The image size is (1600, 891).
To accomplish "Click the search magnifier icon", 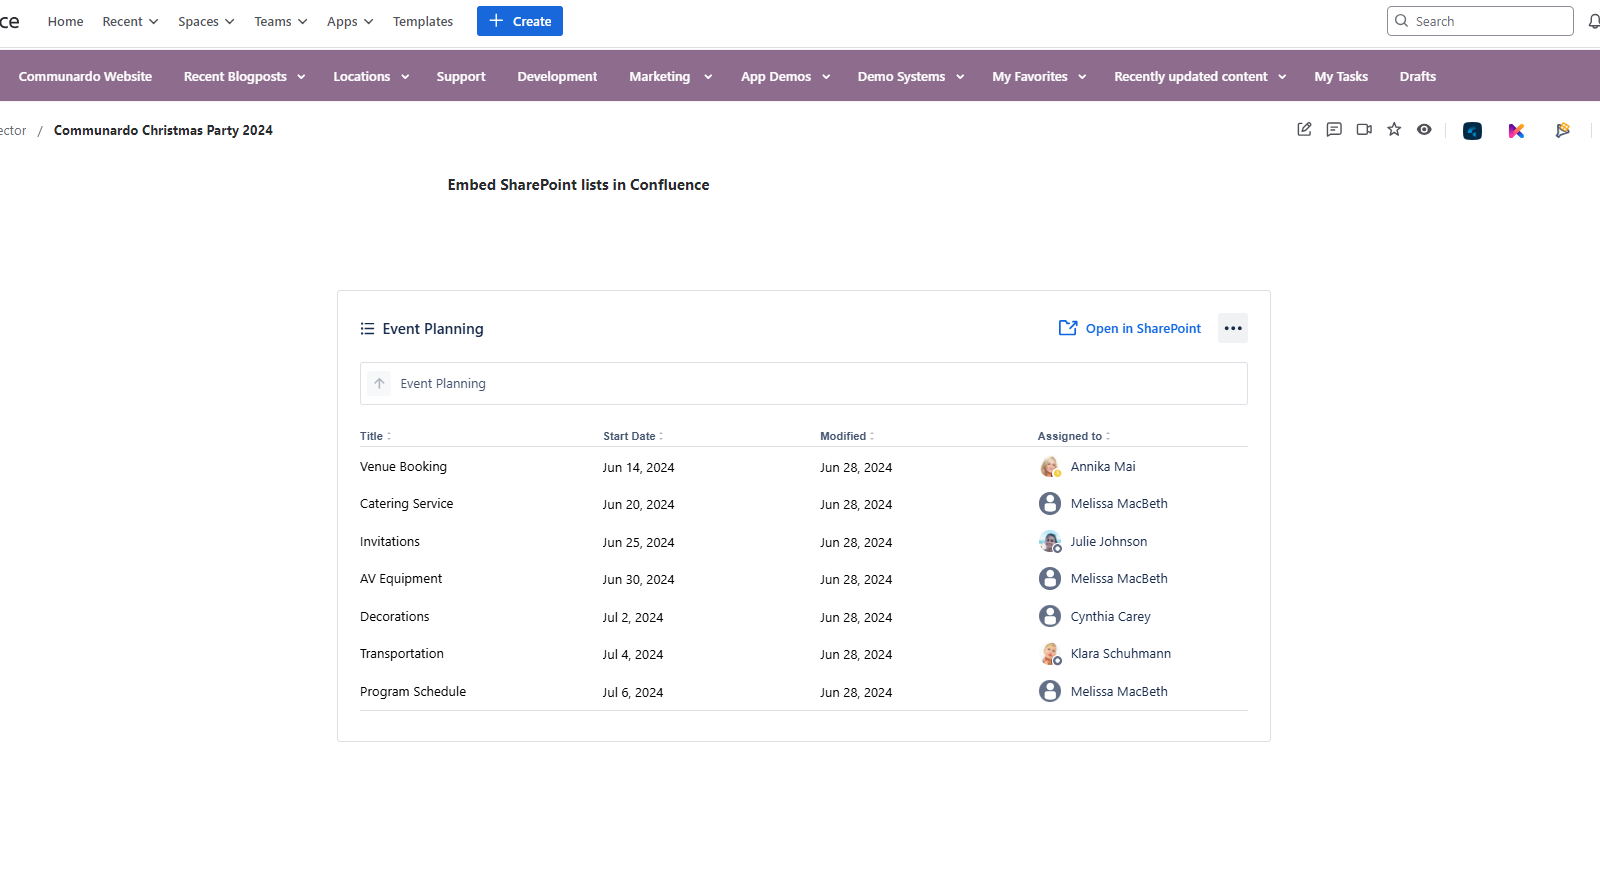I will pyautogui.click(x=1401, y=20).
